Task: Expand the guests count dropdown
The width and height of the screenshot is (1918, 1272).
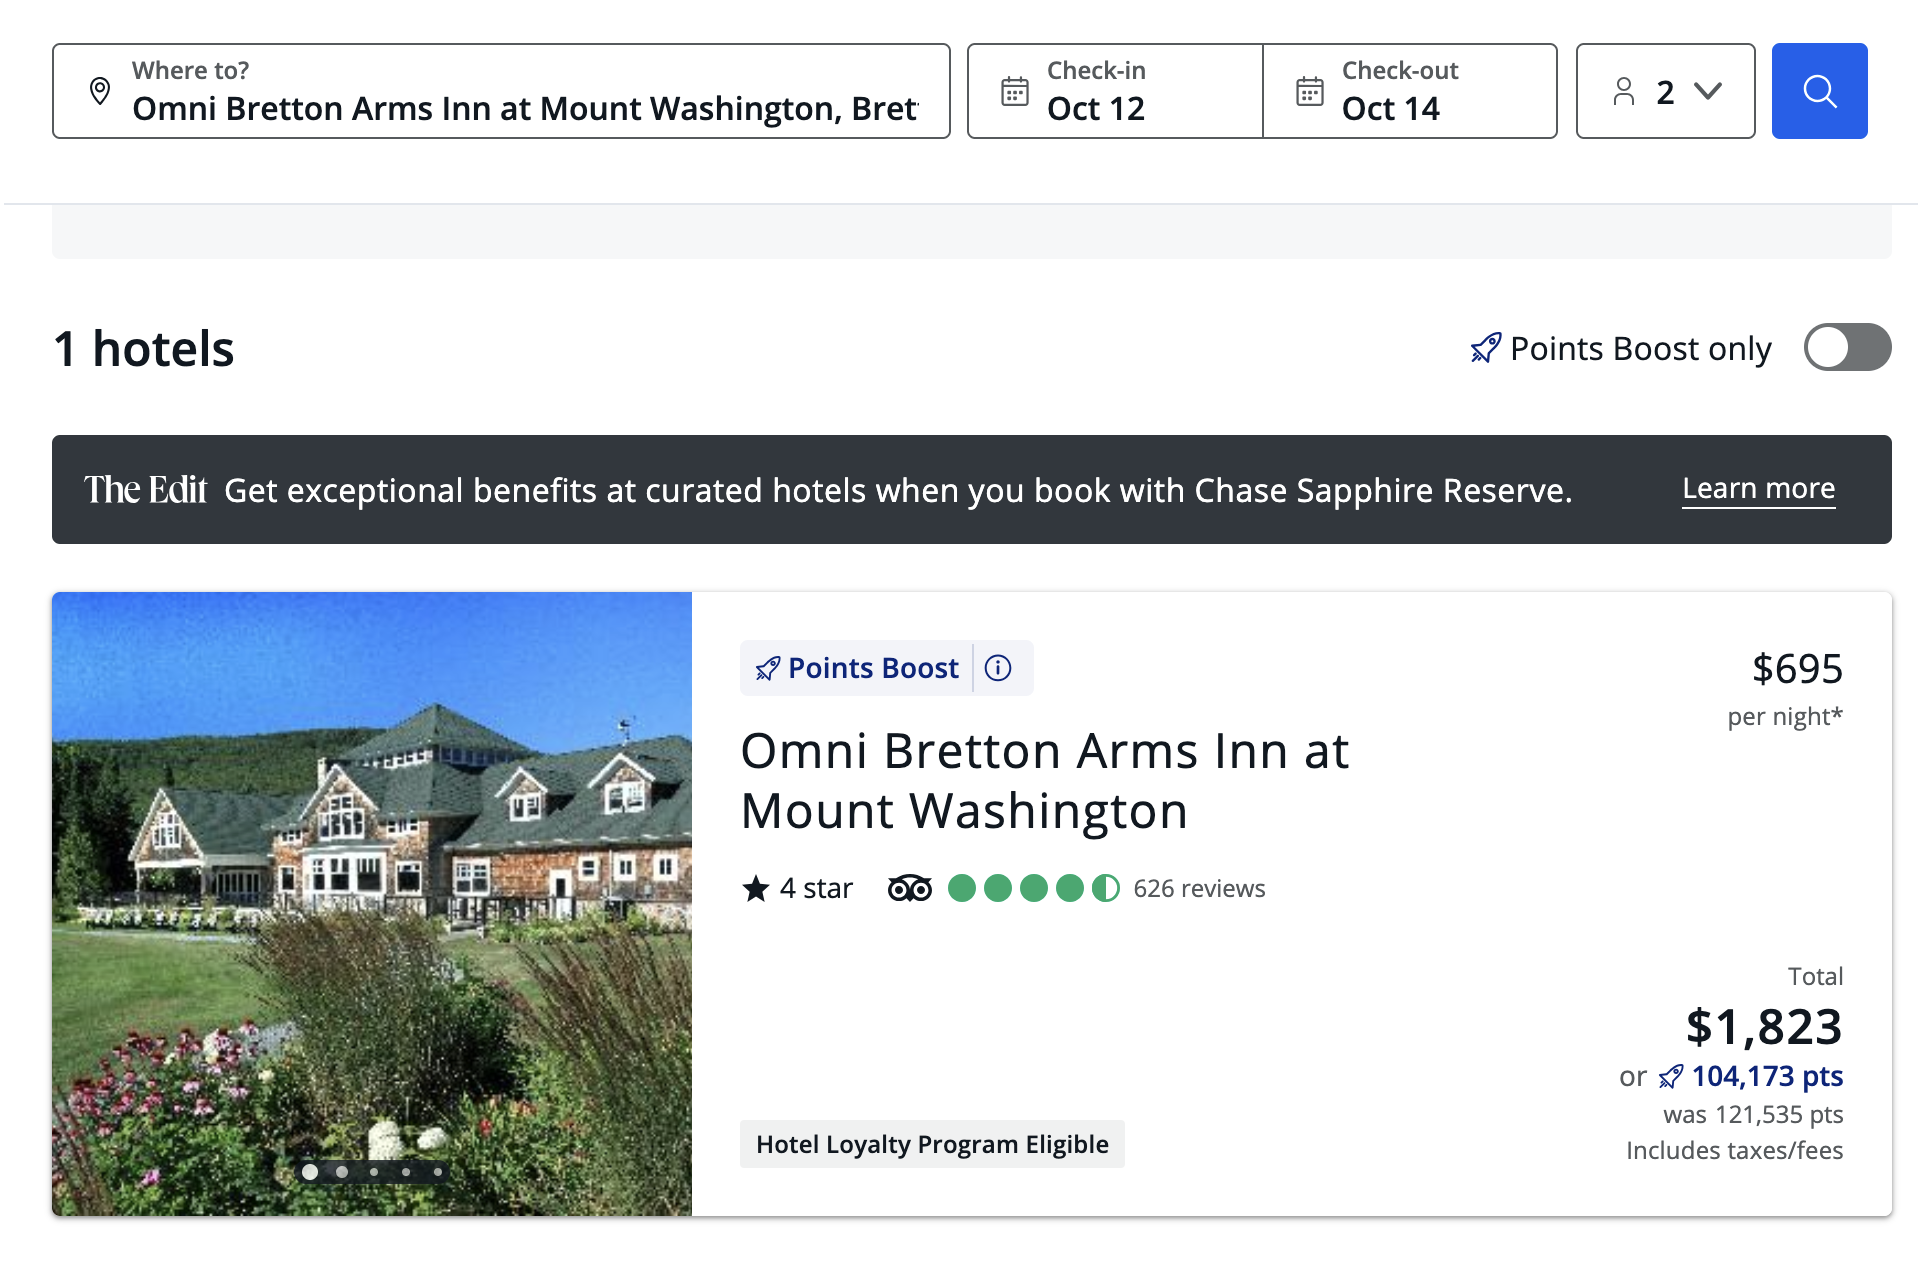Action: point(1706,91)
